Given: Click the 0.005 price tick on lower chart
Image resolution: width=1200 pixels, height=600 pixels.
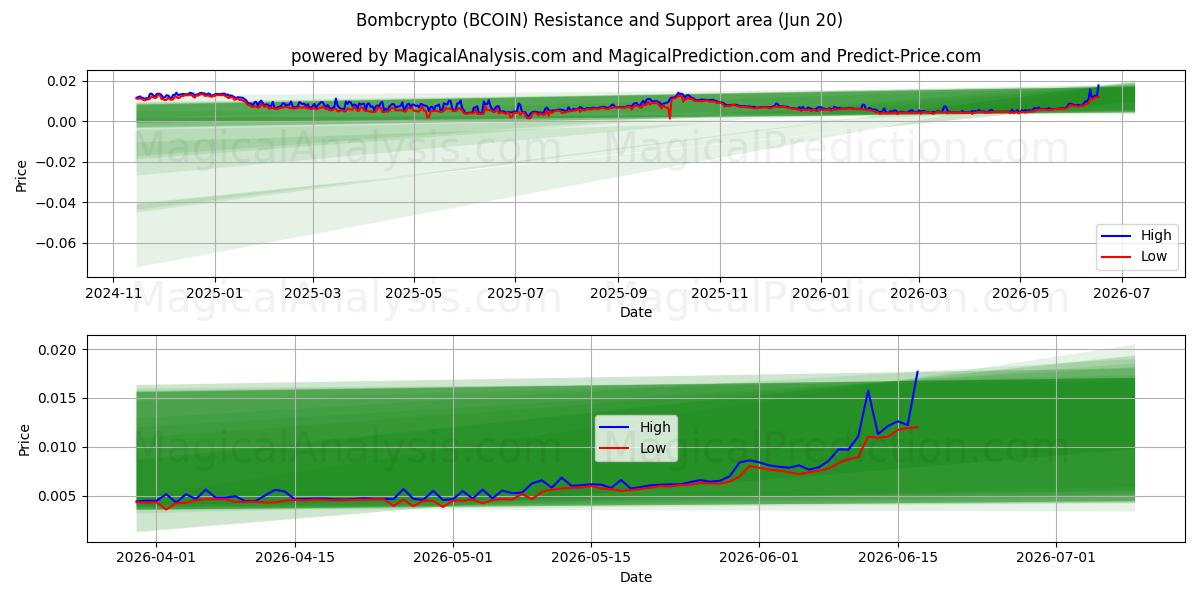Looking at the screenshot, I should (x=59, y=496).
